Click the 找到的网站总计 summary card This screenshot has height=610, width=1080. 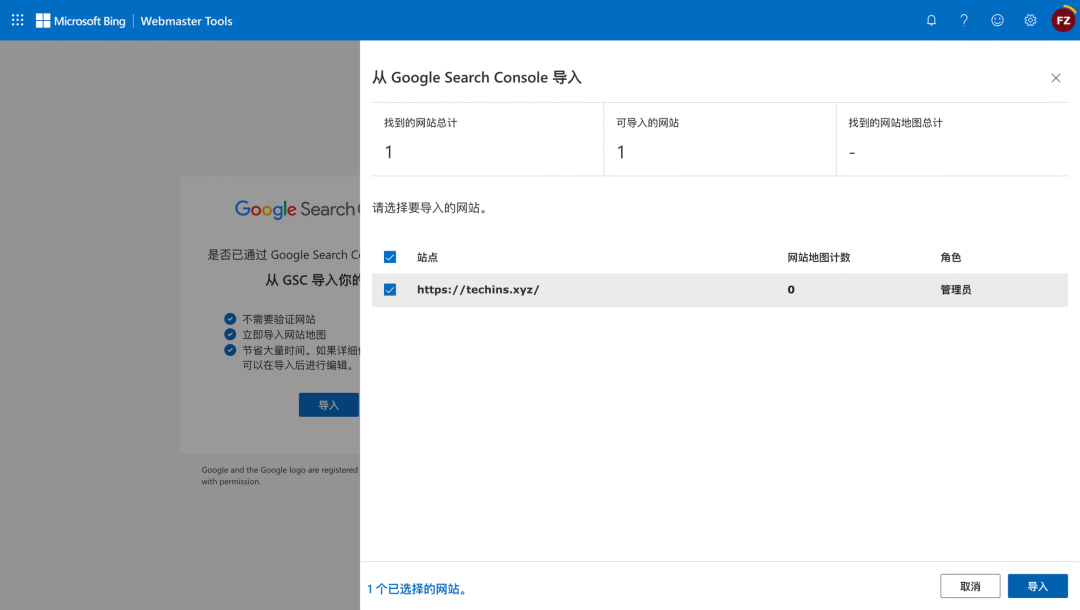tap(487, 139)
